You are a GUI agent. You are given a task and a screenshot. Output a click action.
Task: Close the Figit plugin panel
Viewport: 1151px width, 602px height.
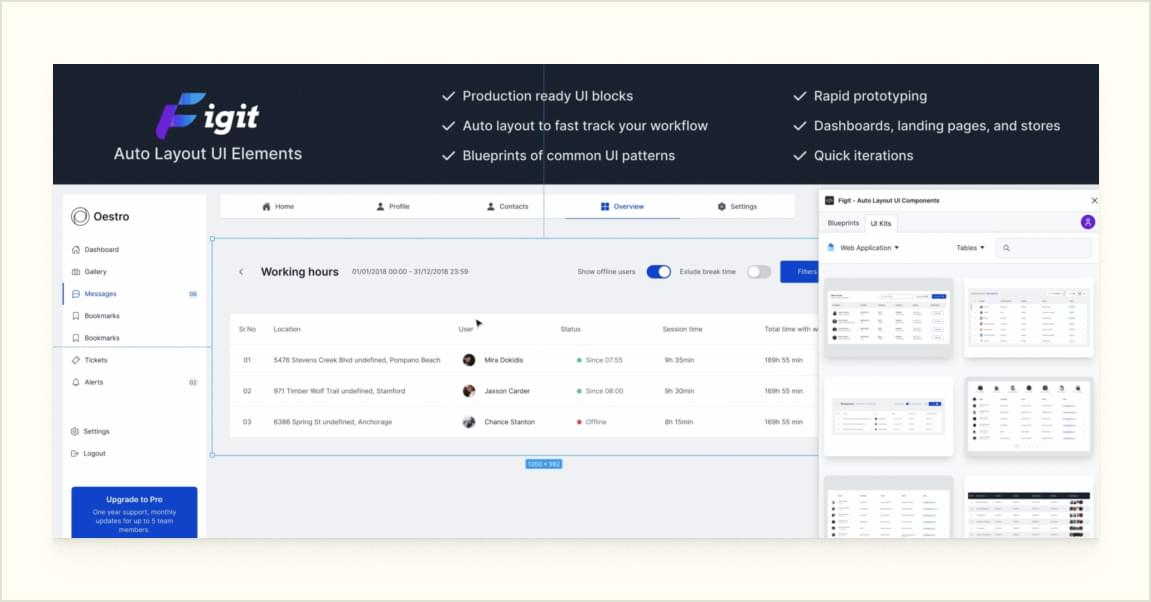pyautogui.click(x=1094, y=201)
